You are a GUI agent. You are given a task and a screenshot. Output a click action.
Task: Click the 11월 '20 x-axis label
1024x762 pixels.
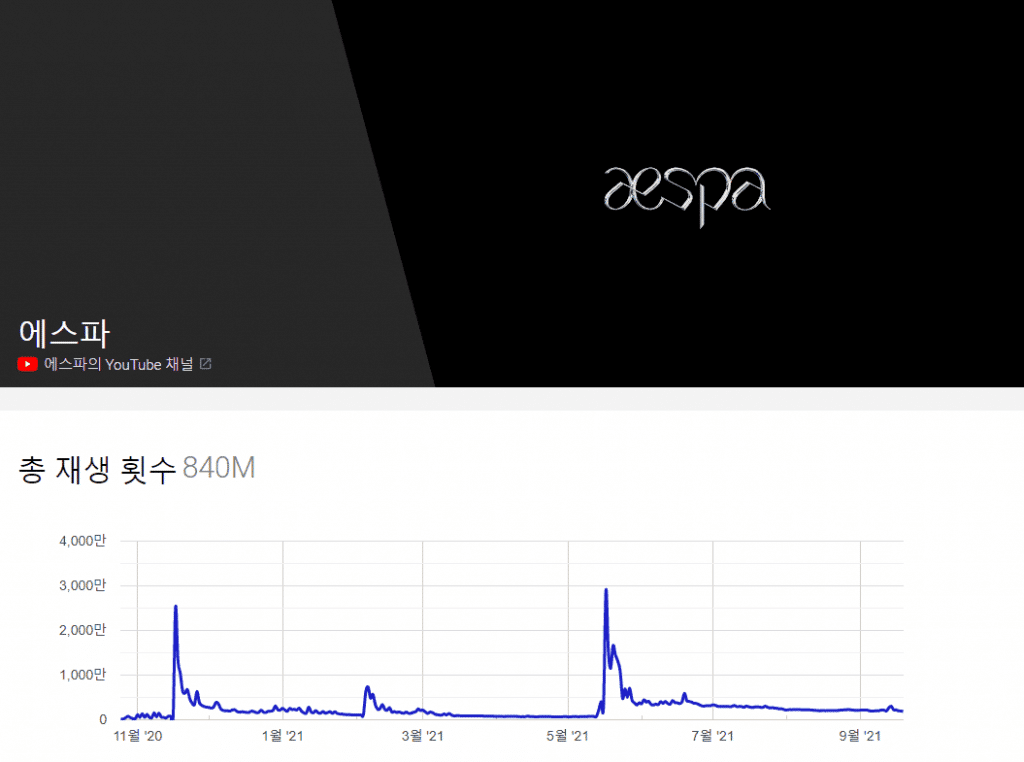tap(138, 737)
